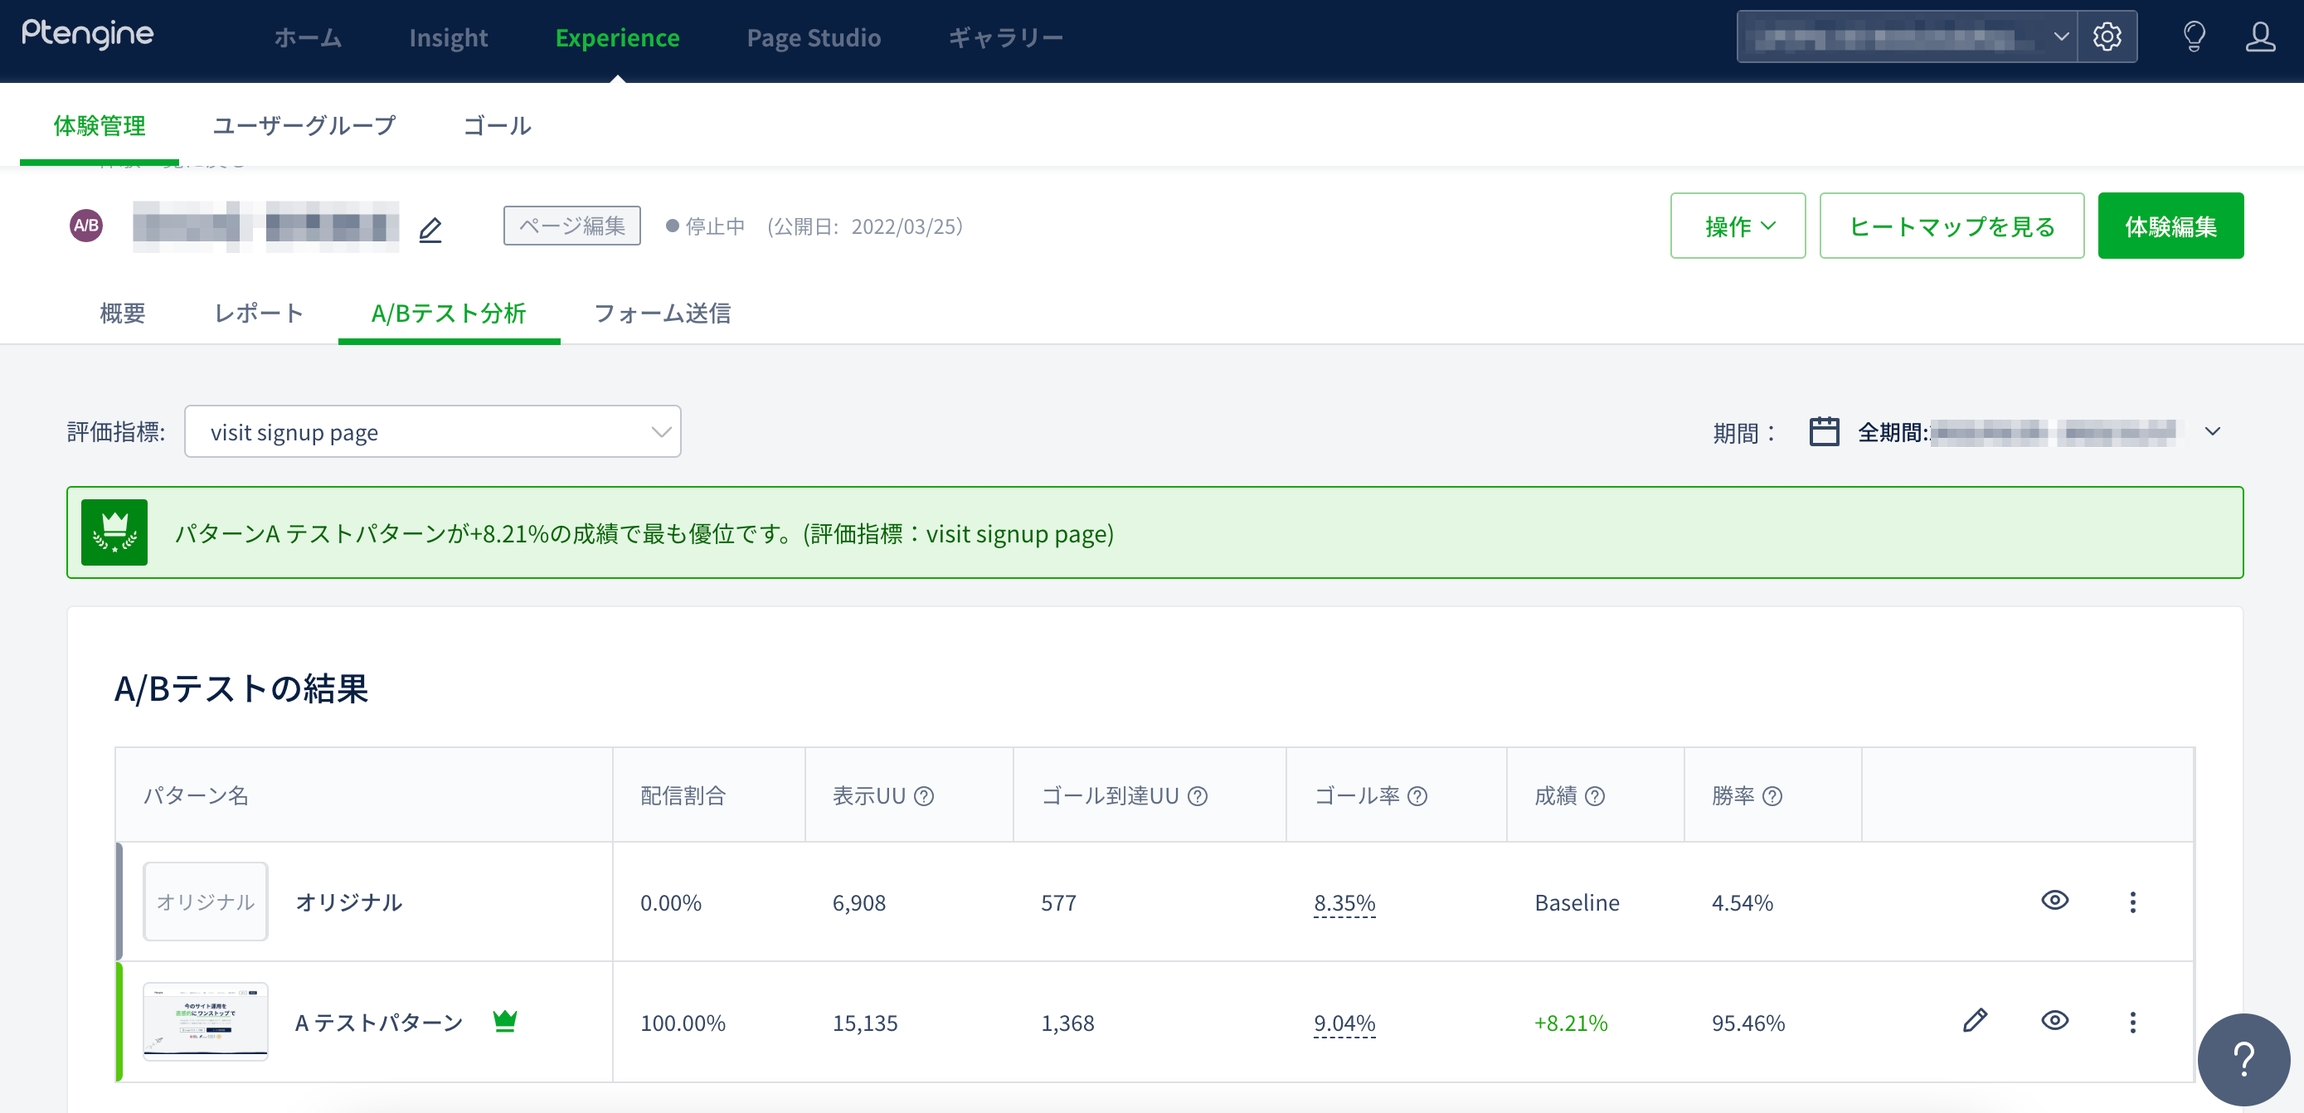The width and height of the screenshot is (2304, 1113).
Task: Open the settings gear icon
Action: click(x=2107, y=37)
